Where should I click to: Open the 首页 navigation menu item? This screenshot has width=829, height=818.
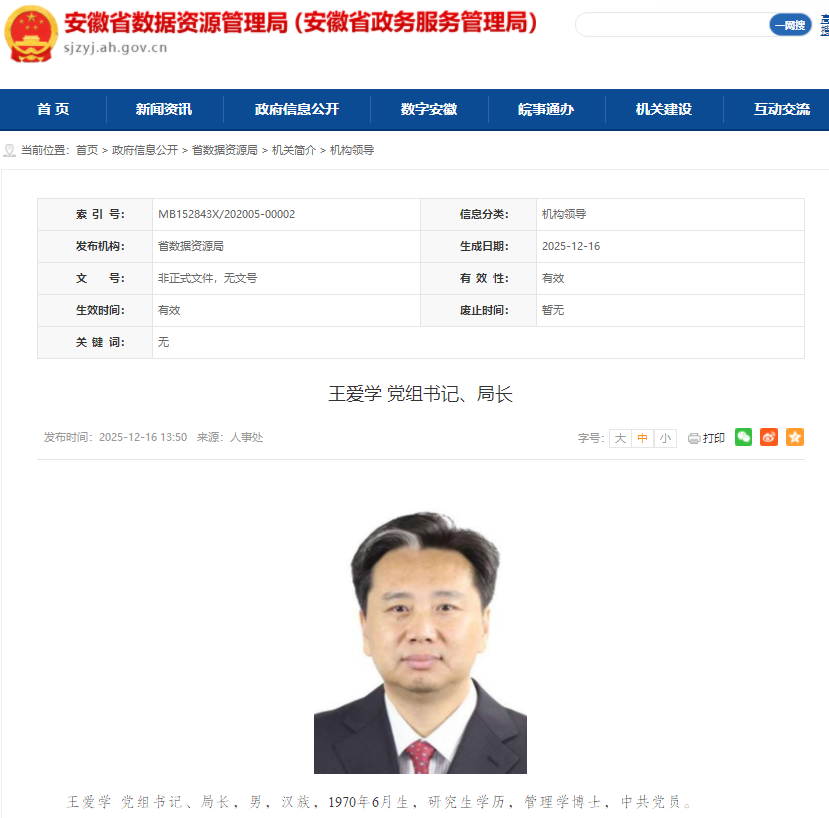(x=53, y=109)
